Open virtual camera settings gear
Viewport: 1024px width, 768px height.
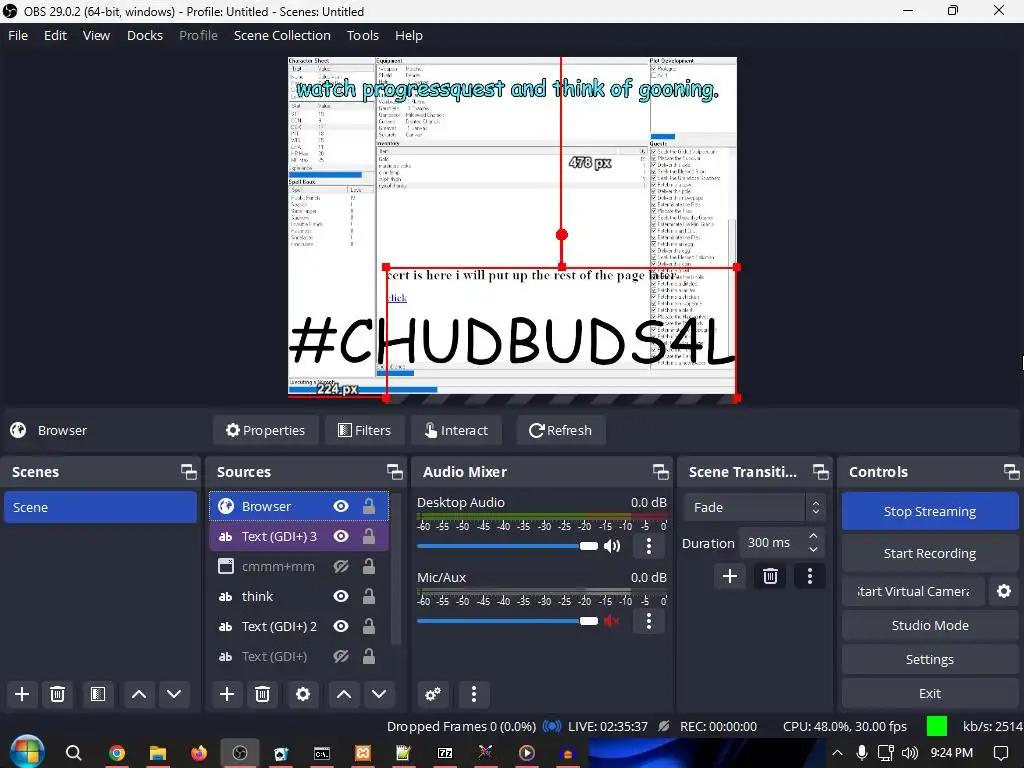1004,591
